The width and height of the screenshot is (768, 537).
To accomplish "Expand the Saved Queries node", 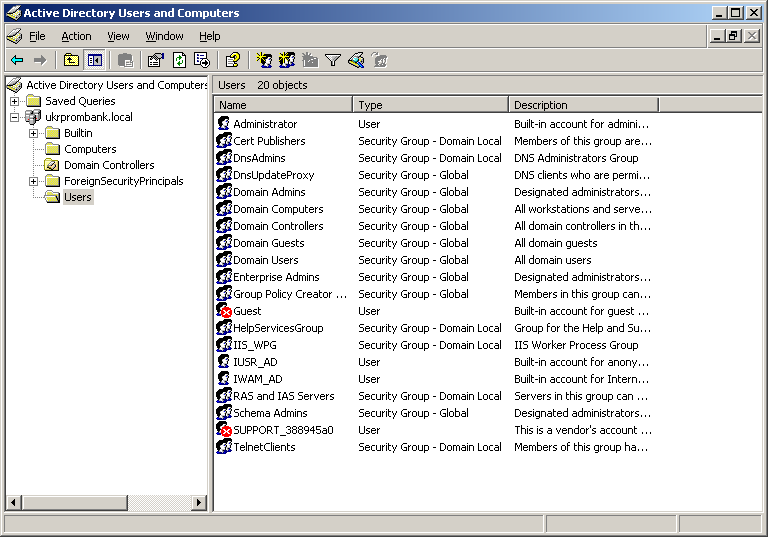I will click(x=15, y=101).
